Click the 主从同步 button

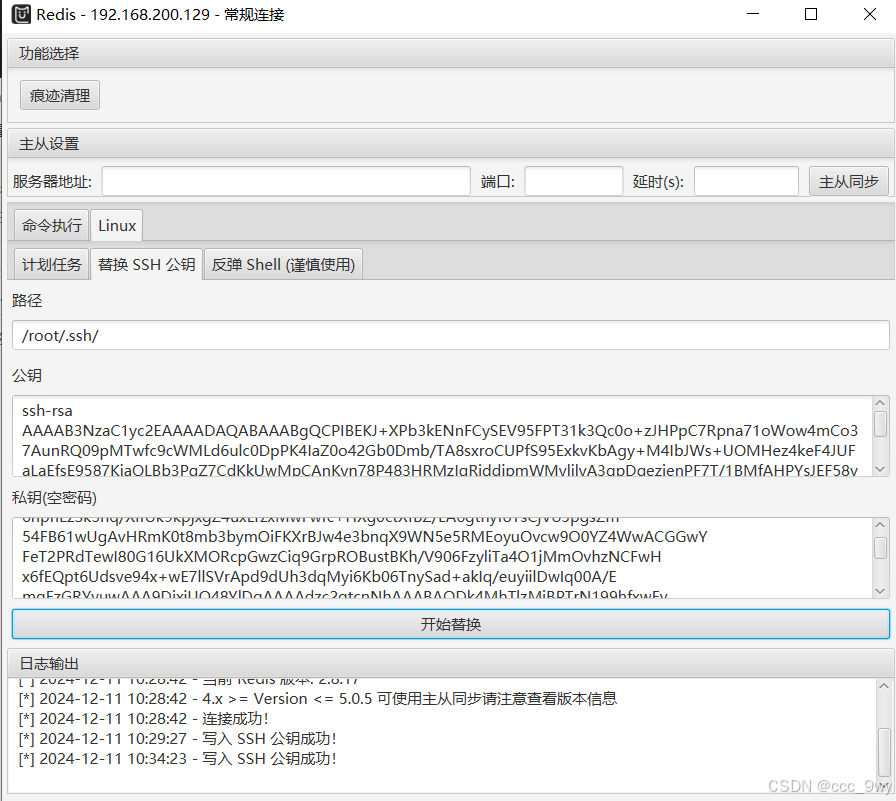(x=849, y=182)
